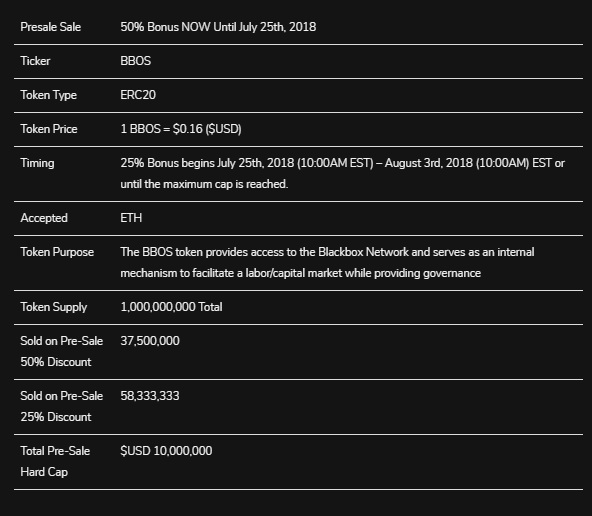Select the $USD 10,000,000 hard cap value

[x=166, y=451]
